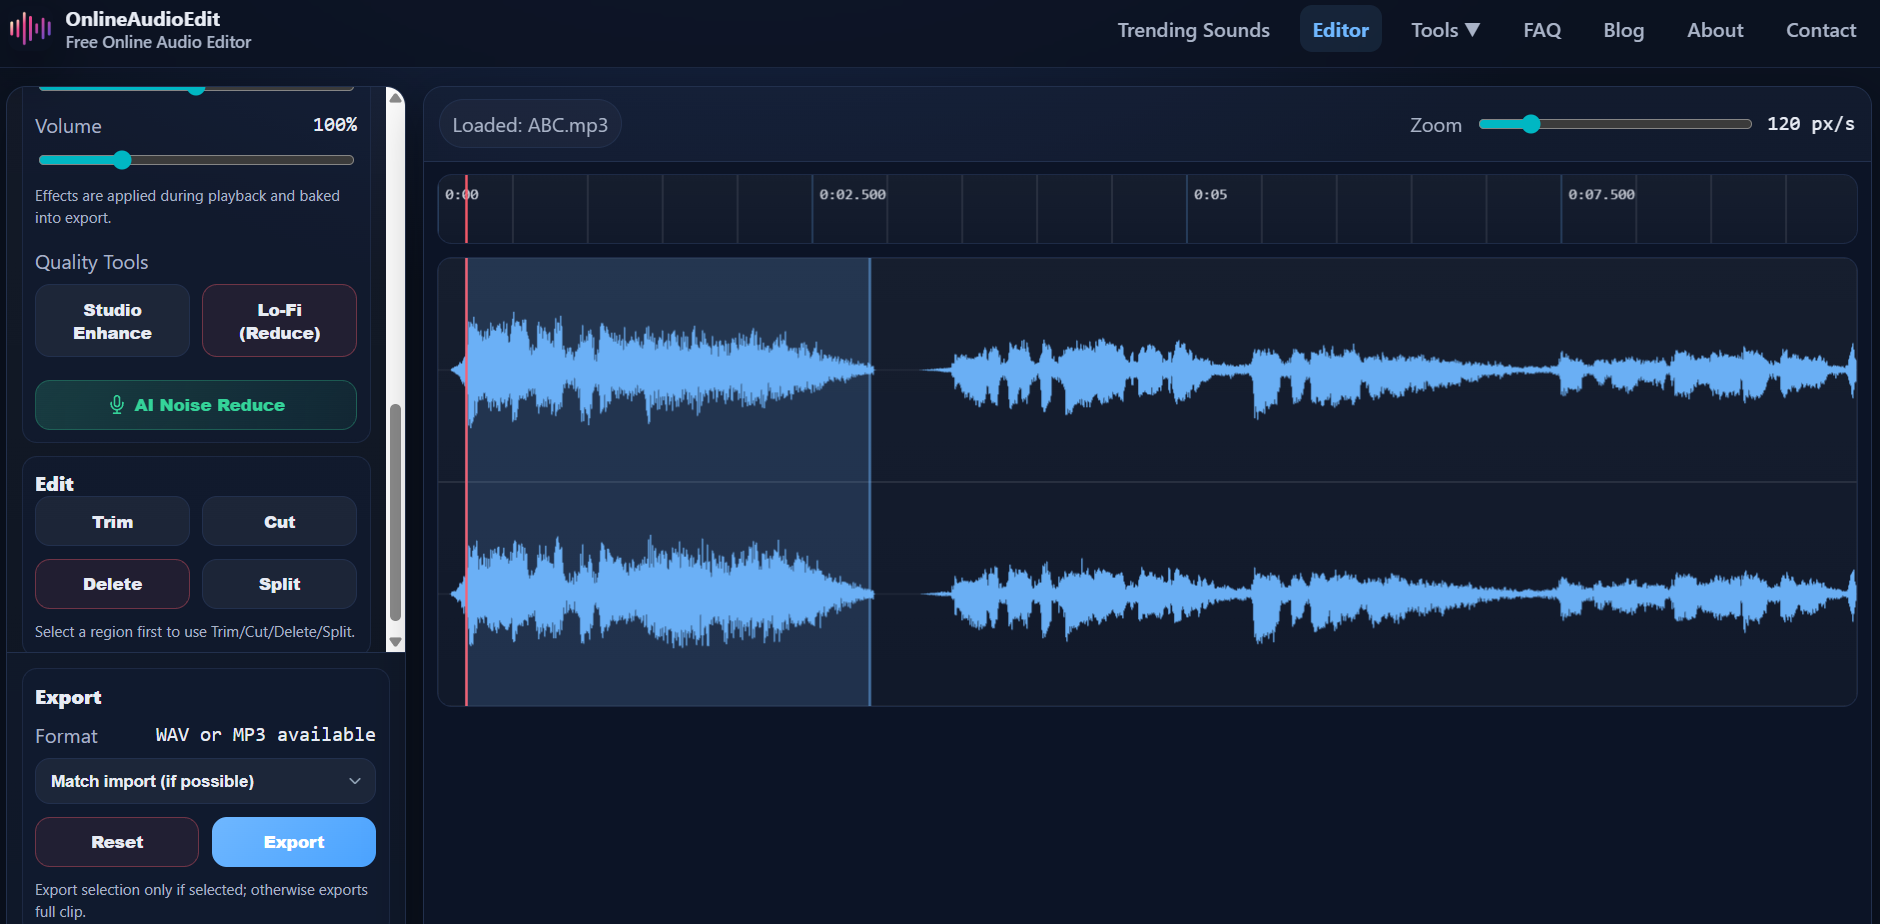1880x924 pixels.
Task: Click scrollbar up arrow in side panel
Action: [x=395, y=98]
